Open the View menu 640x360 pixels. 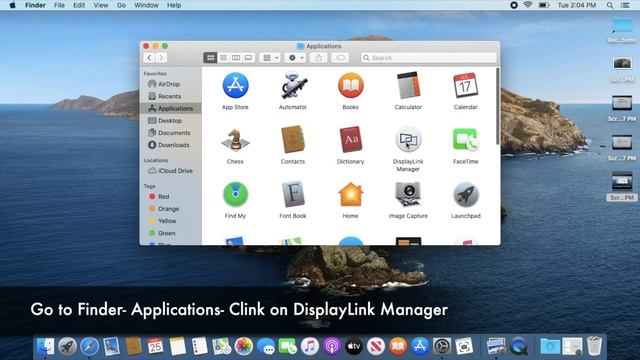[x=100, y=5]
